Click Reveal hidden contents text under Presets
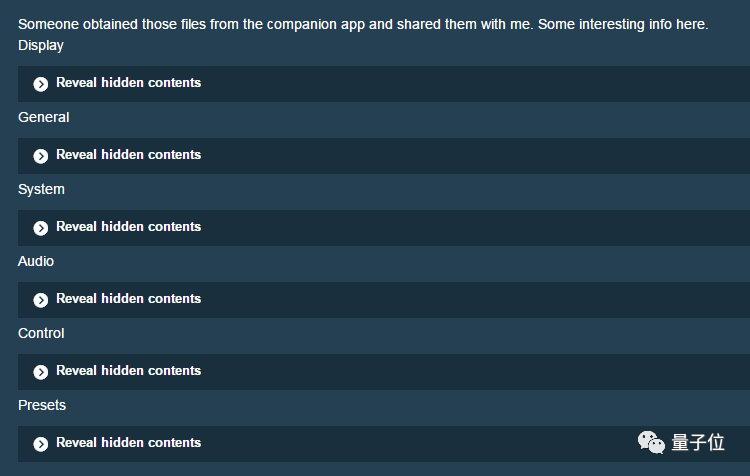 [128, 443]
